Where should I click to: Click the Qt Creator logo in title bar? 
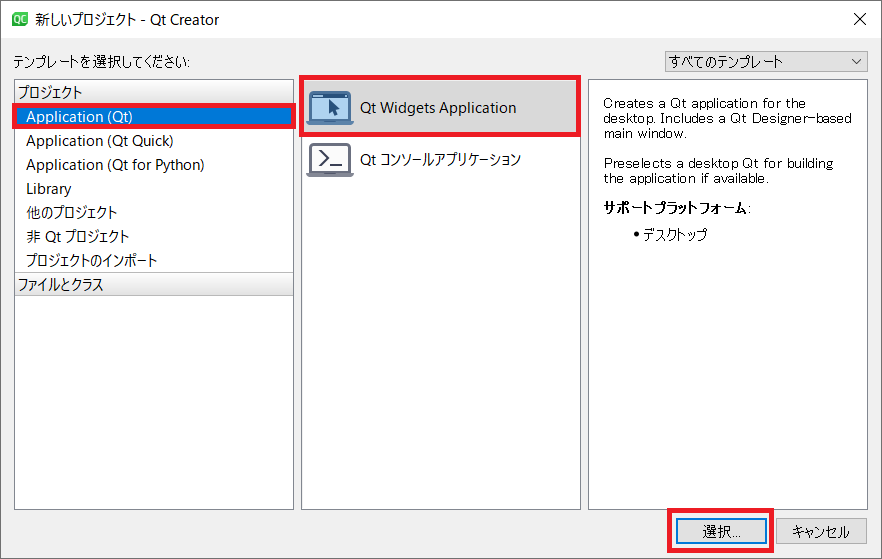tap(20, 19)
